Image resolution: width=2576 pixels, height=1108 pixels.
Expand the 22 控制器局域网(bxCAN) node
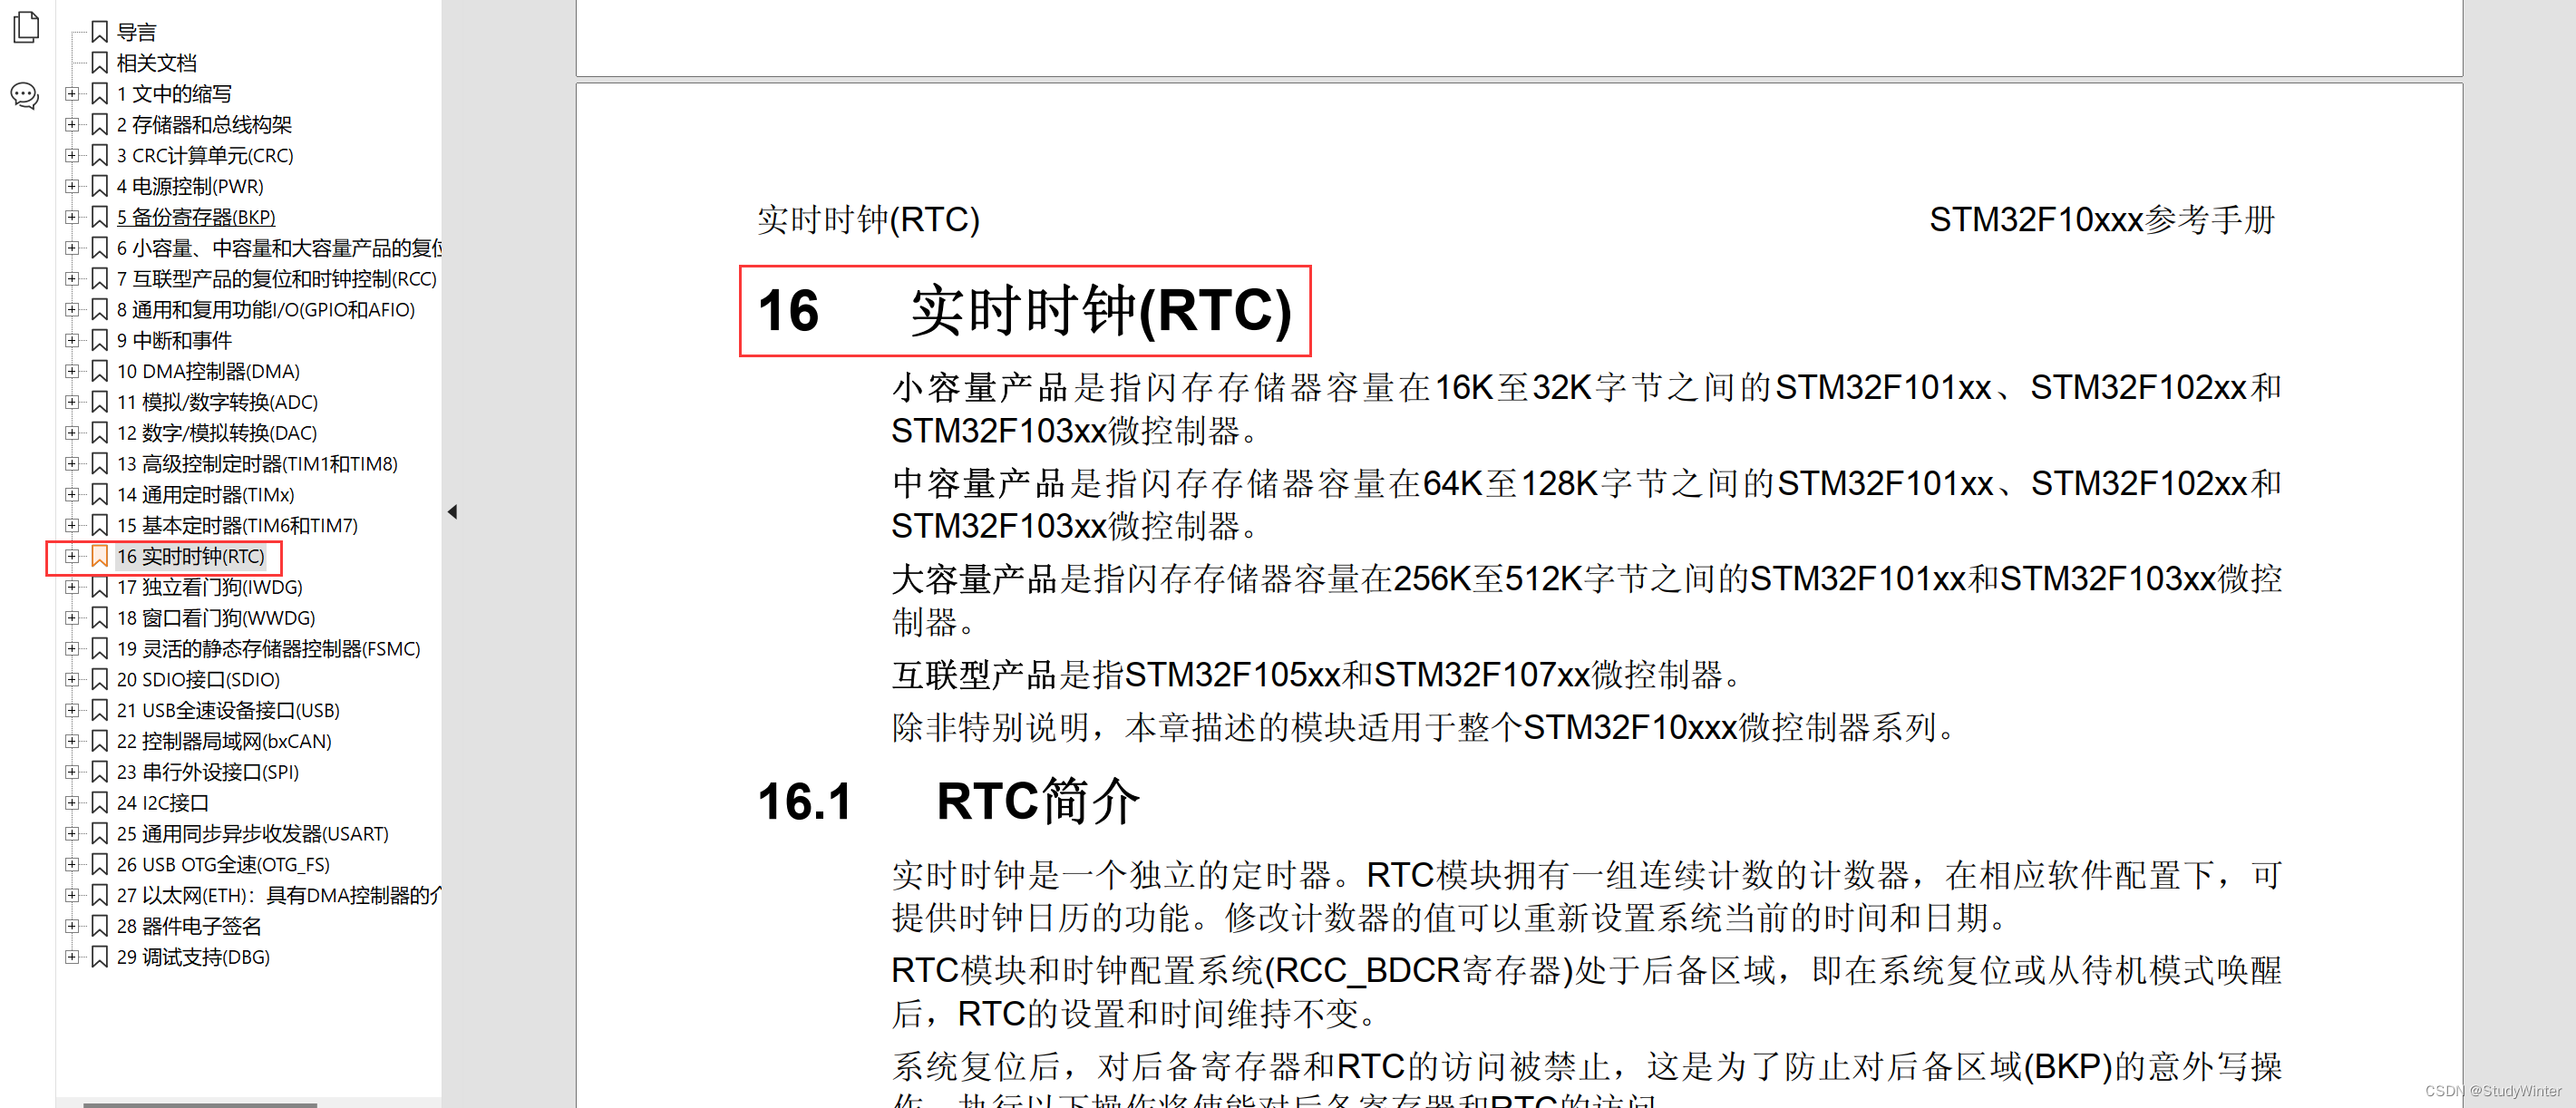tap(72, 741)
